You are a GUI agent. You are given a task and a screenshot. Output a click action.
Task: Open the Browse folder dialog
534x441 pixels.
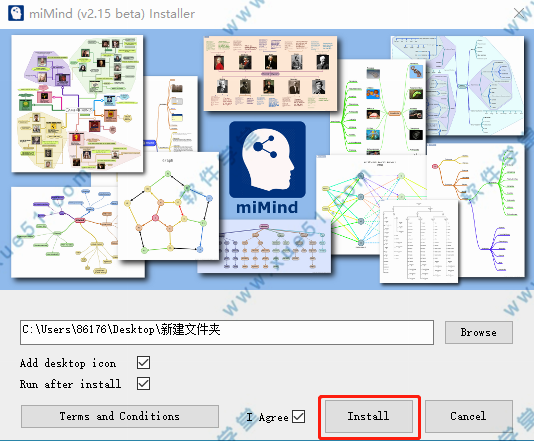[x=478, y=332]
